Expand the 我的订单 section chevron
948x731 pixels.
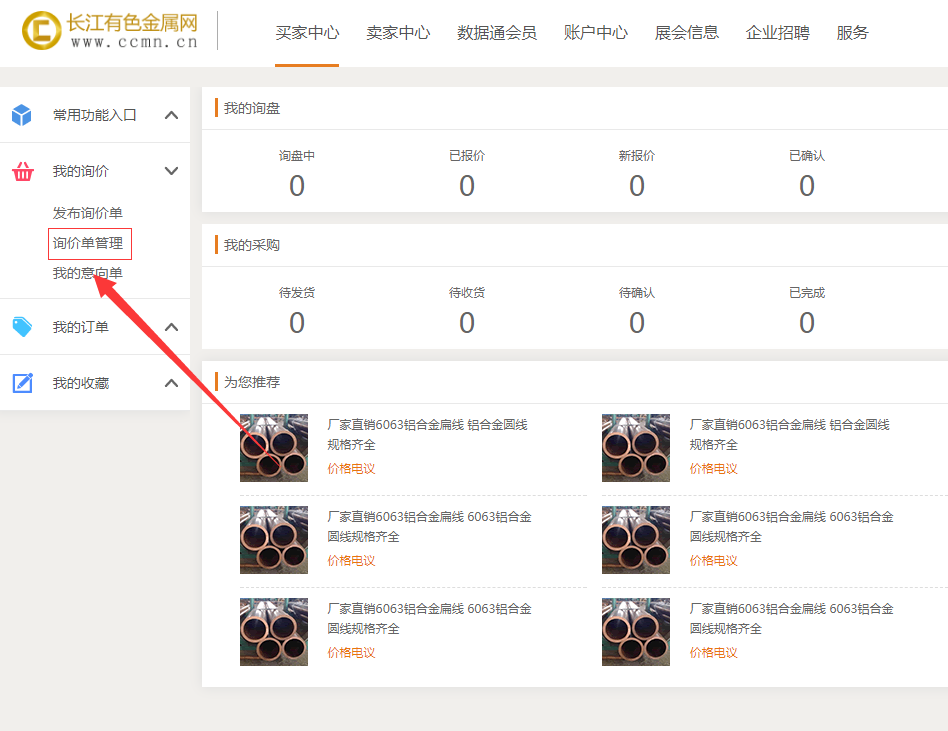(171, 327)
